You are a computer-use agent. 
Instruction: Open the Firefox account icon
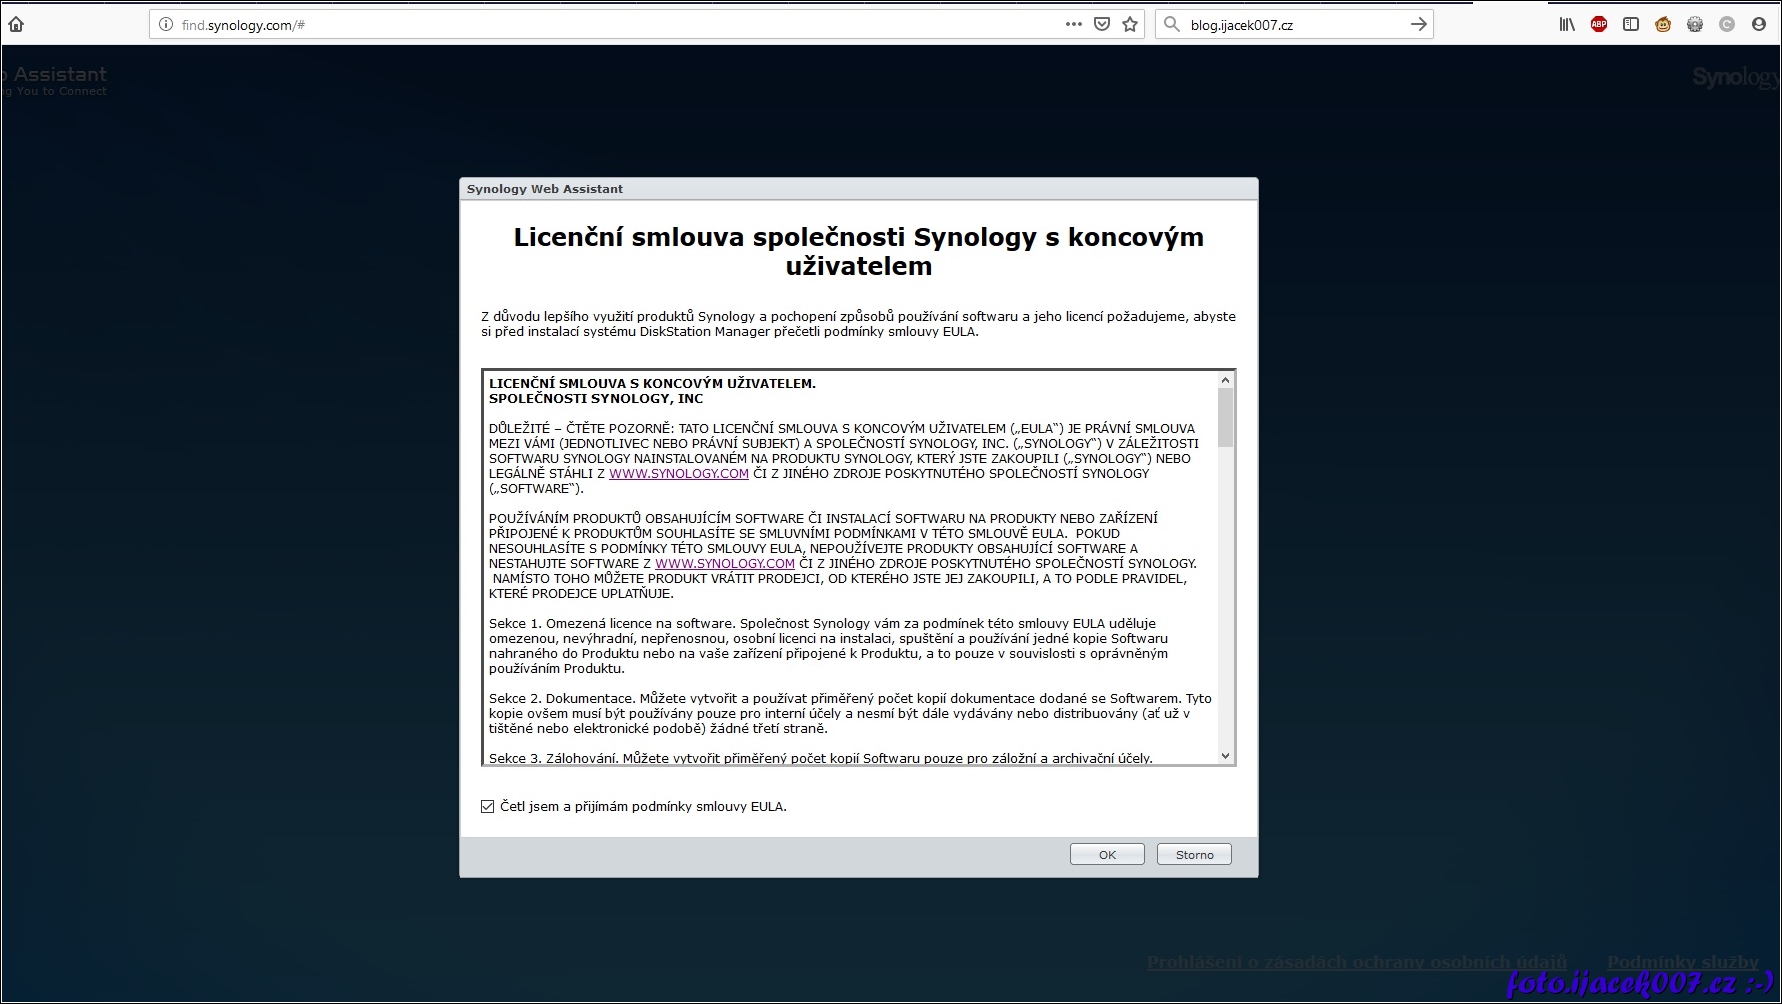pyautogui.click(x=1759, y=25)
